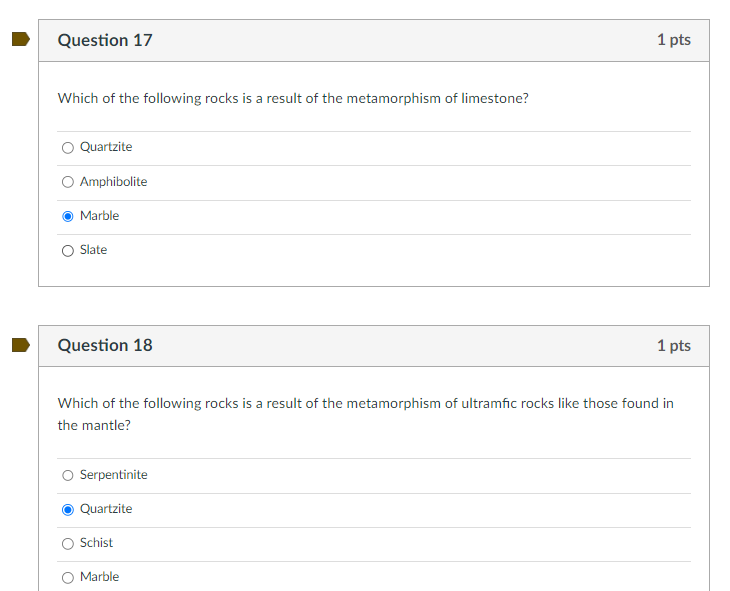730x591 pixels.
Task: Click the 1 pts label of Question 18
Action: [674, 346]
